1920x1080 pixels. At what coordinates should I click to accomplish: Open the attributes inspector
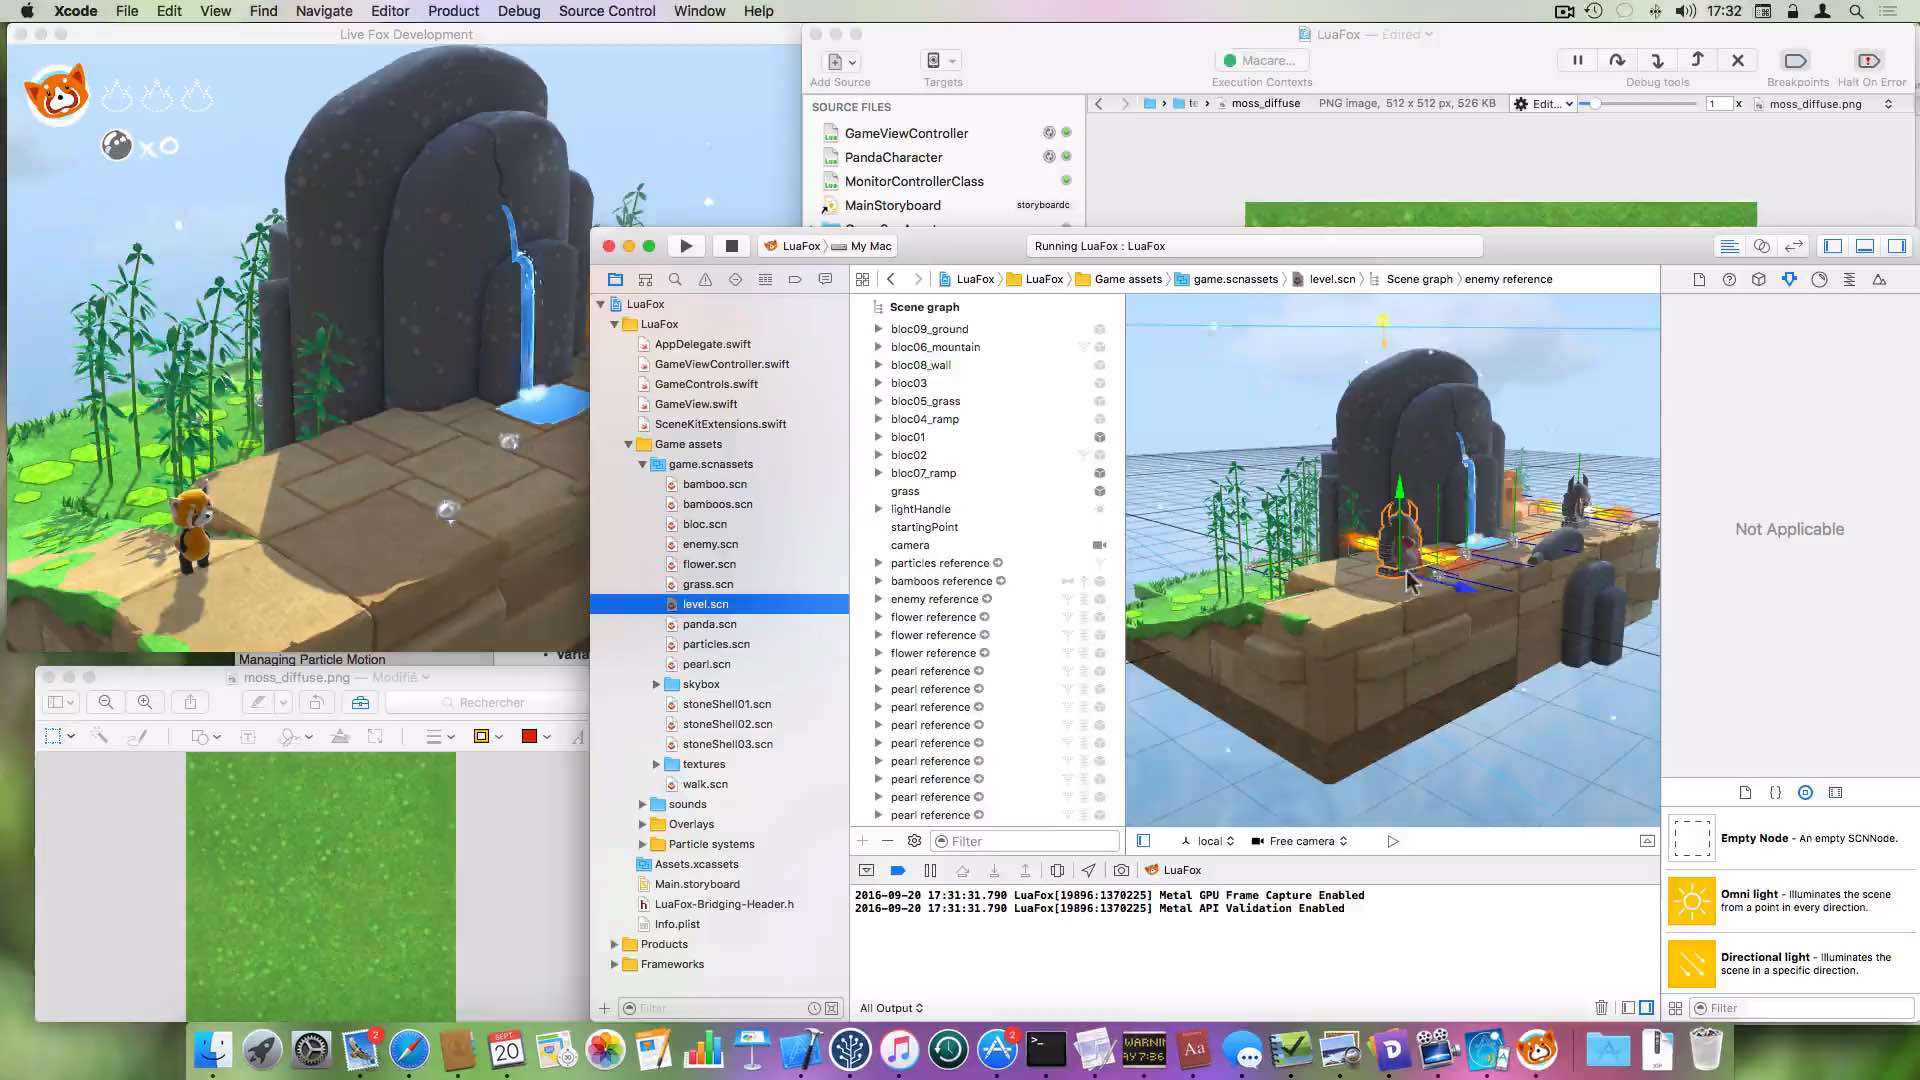[x=1789, y=280]
